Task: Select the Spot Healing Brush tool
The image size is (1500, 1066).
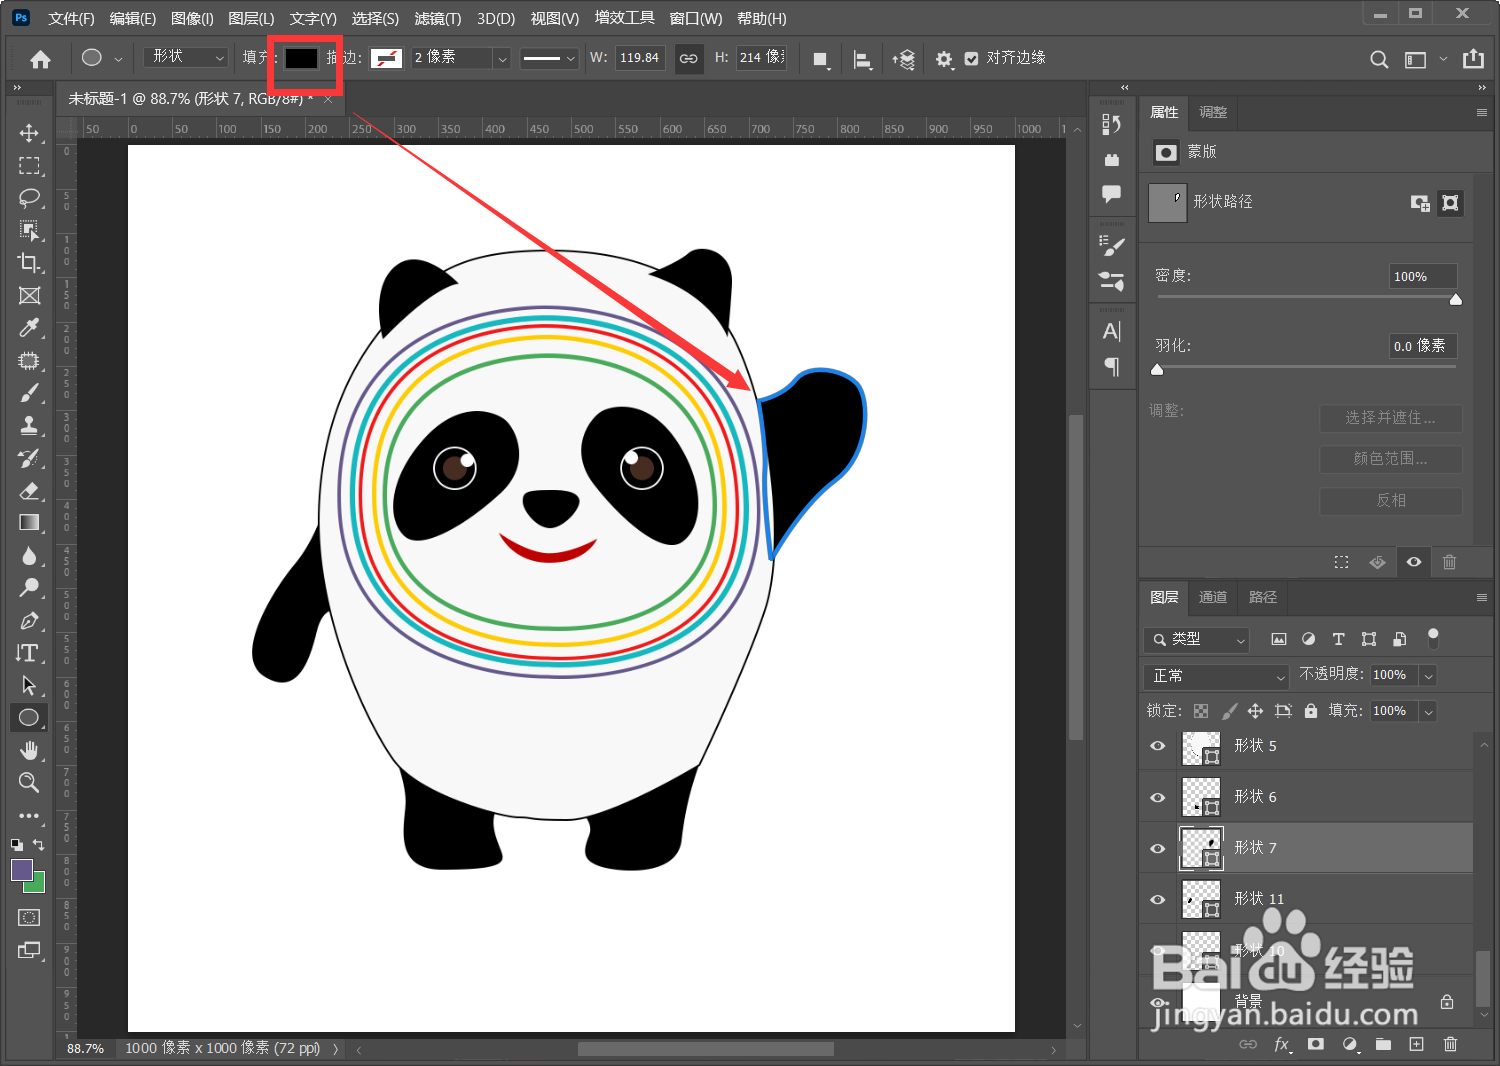Action: 29,361
